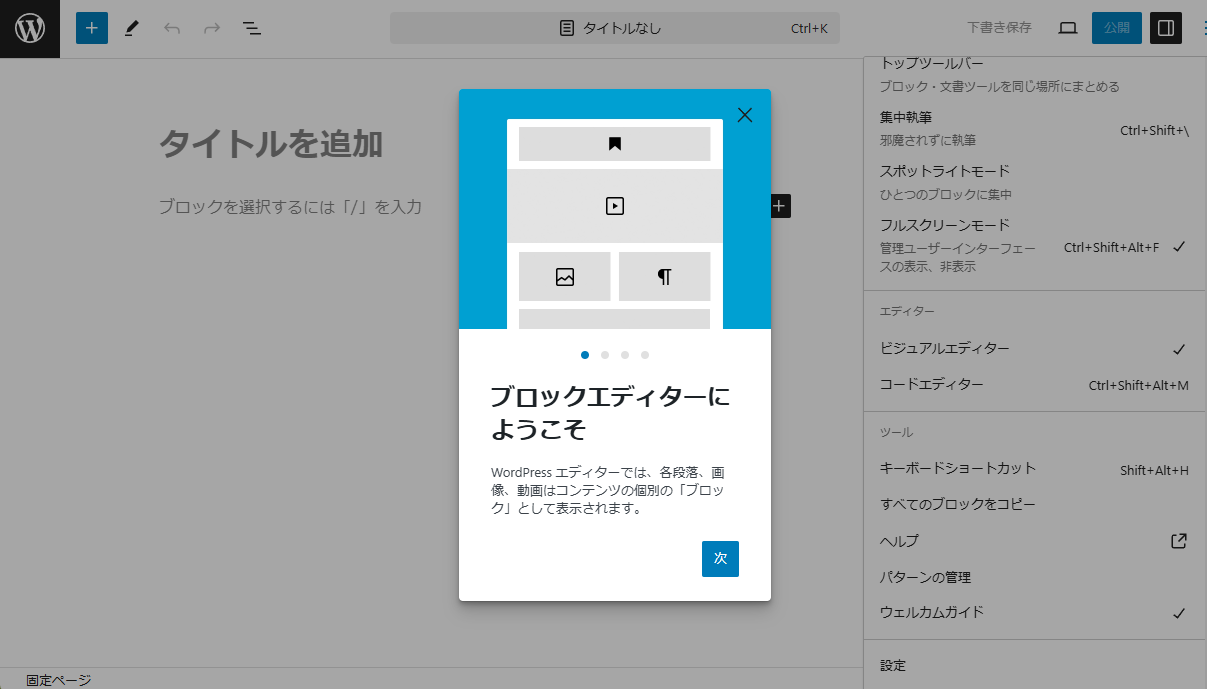This screenshot has width=1207, height=689.
Task: Go to second welcome guide page dot
Action: [x=605, y=355]
